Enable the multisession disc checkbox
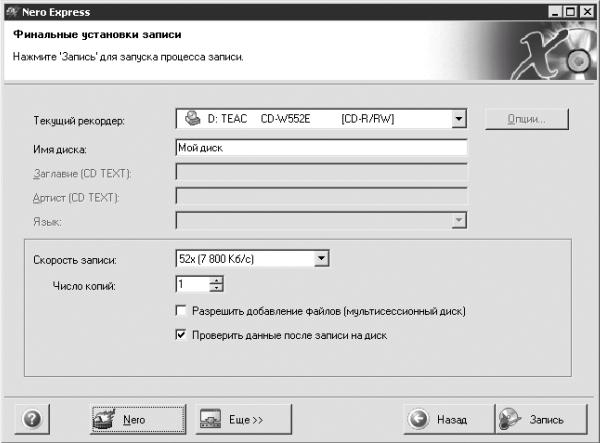 tap(181, 310)
